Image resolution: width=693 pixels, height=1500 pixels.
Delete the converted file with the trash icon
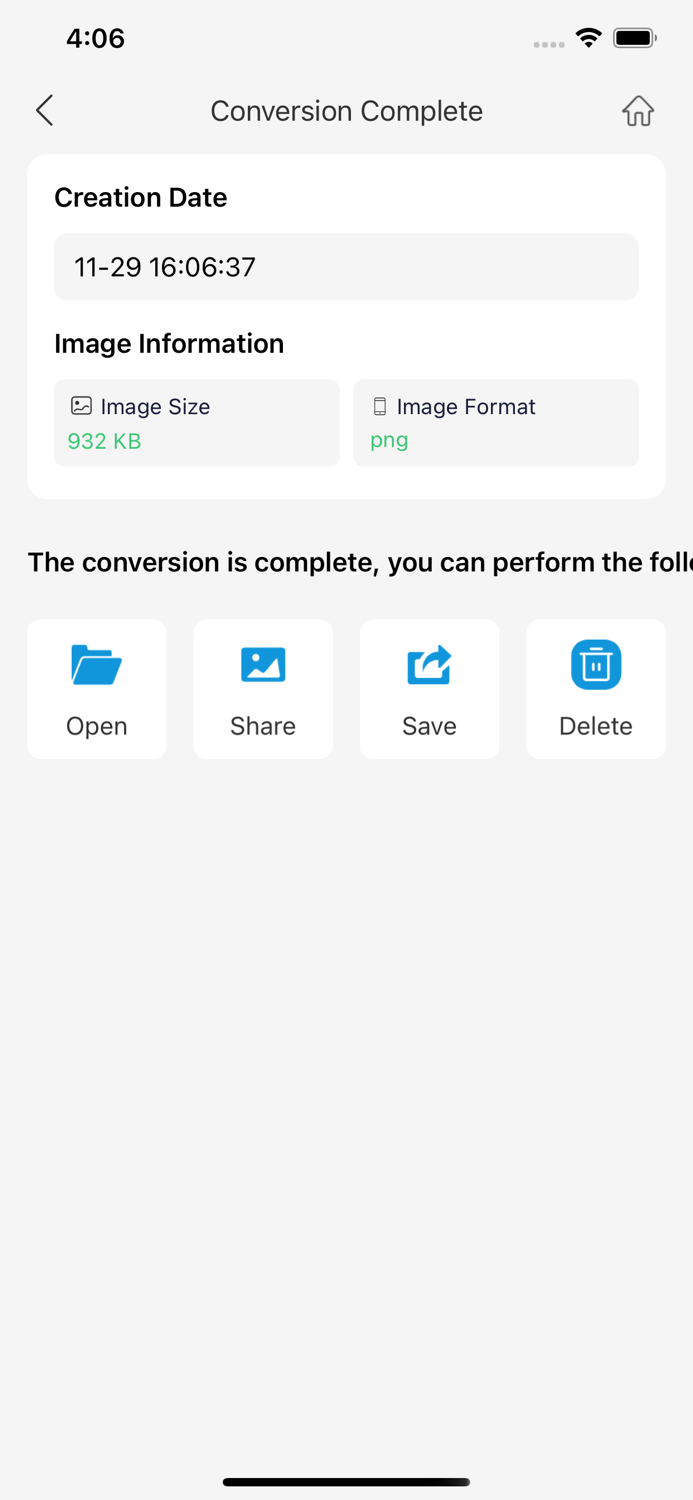[595, 664]
